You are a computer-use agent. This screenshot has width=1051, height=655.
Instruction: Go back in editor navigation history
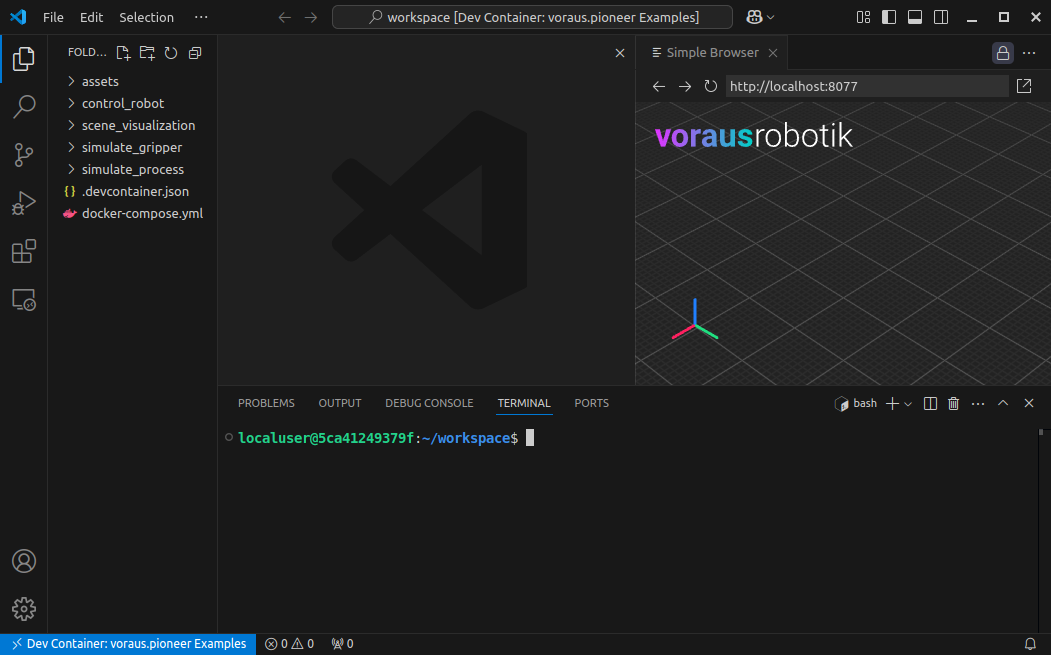(285, 17)
